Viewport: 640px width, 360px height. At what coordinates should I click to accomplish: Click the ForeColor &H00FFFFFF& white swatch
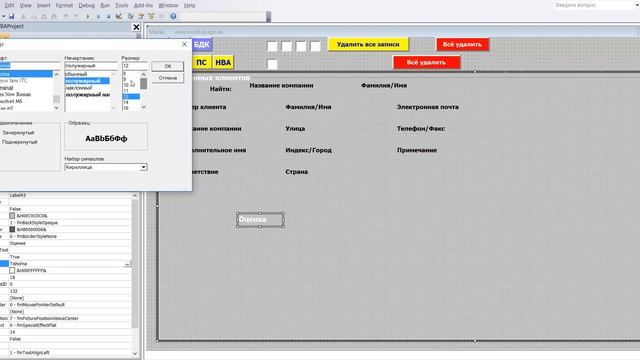(12, 270)
